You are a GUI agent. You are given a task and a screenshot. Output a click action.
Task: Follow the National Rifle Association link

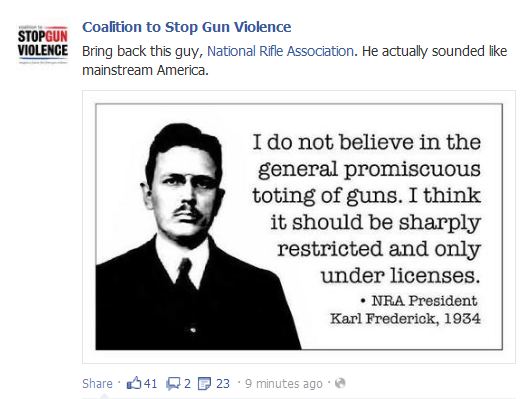click(280, 51)
